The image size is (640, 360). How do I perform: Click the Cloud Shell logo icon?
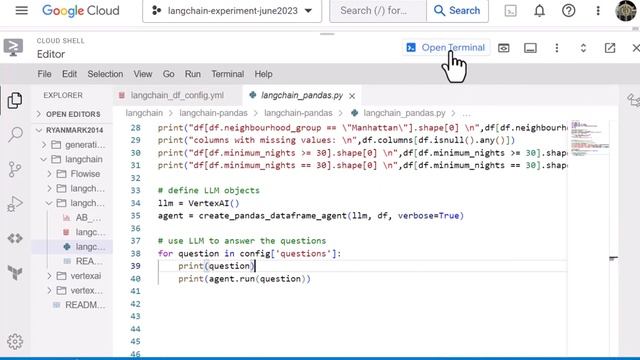pos(13,48)
